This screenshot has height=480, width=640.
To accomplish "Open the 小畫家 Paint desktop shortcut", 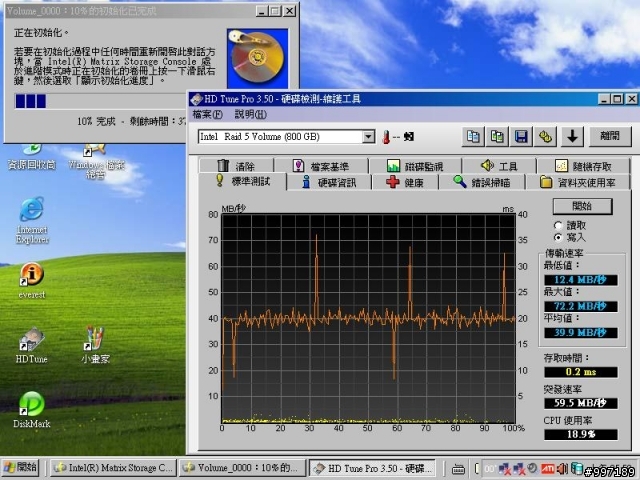I will (95, 345).
